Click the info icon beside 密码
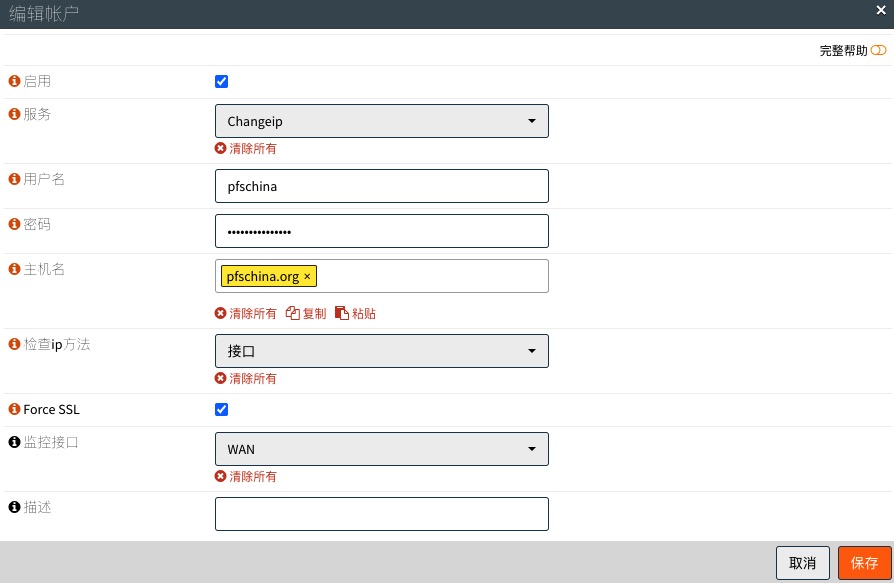The image size is (894, 583). [14, 225]
